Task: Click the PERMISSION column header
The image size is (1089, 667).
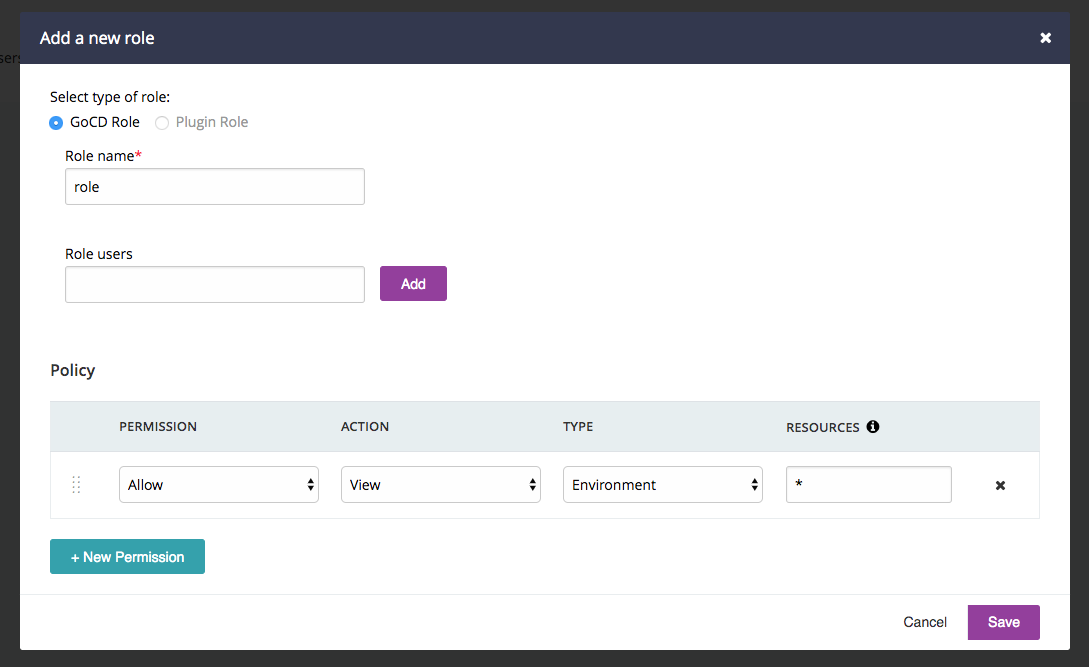Action: point(158,427)
